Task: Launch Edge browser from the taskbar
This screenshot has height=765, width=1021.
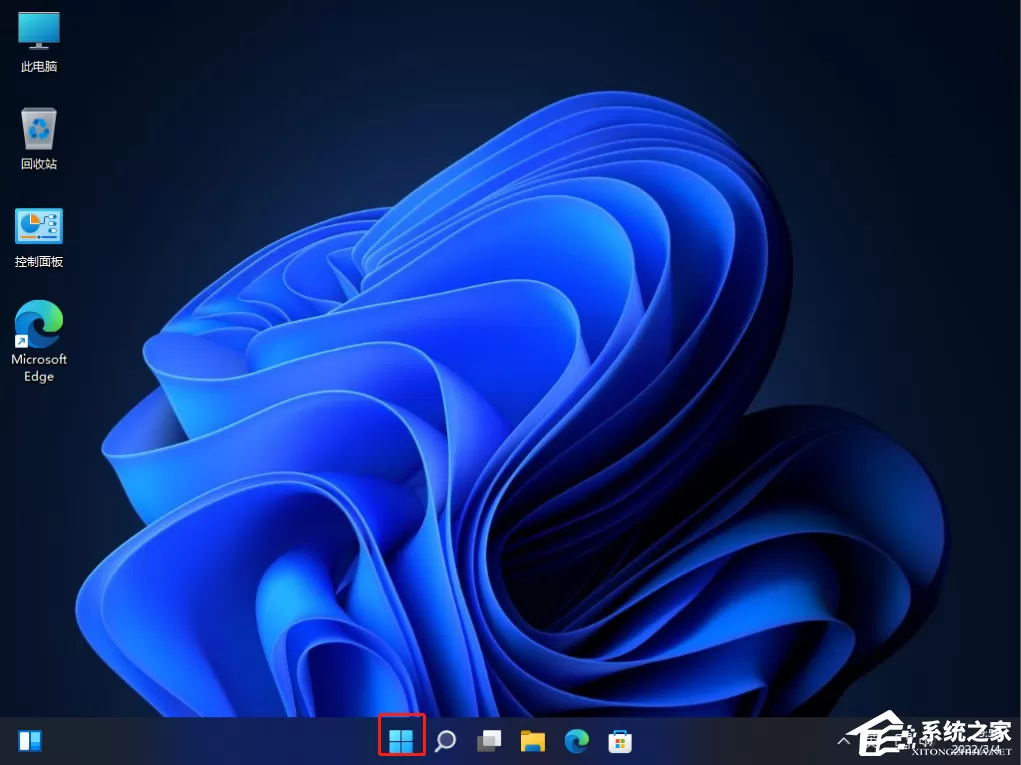Action: point(576,741)
